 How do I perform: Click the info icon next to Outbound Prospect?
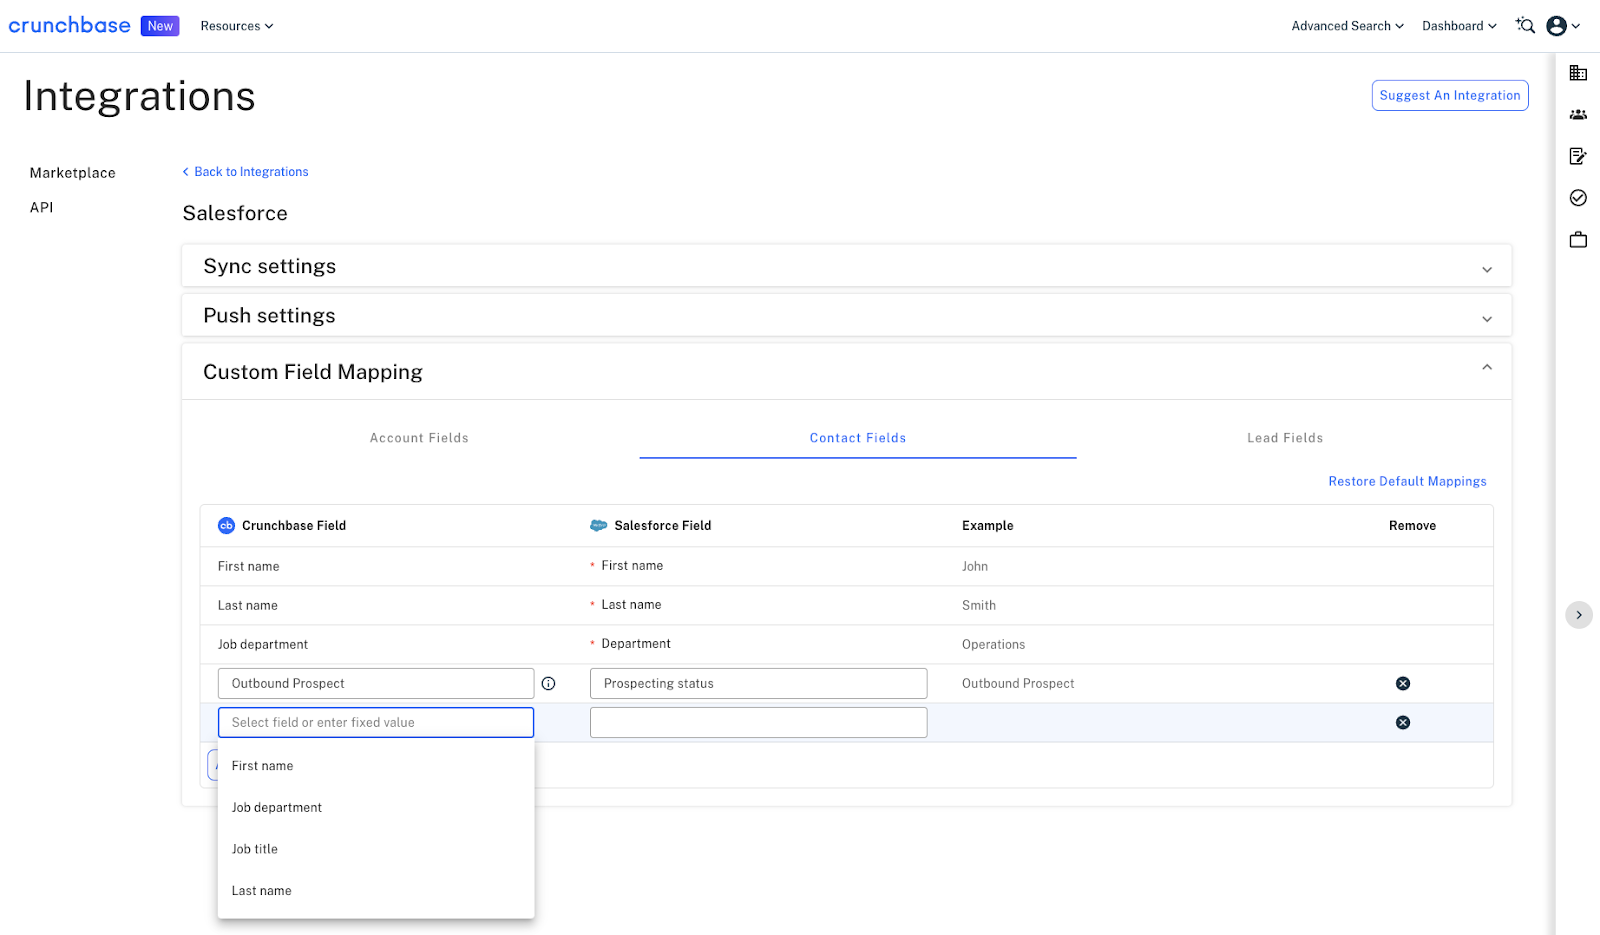coord(548,684)
